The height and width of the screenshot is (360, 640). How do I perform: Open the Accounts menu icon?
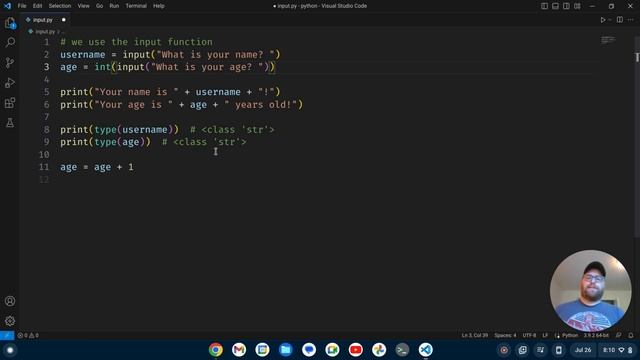[x=10, y=301]
